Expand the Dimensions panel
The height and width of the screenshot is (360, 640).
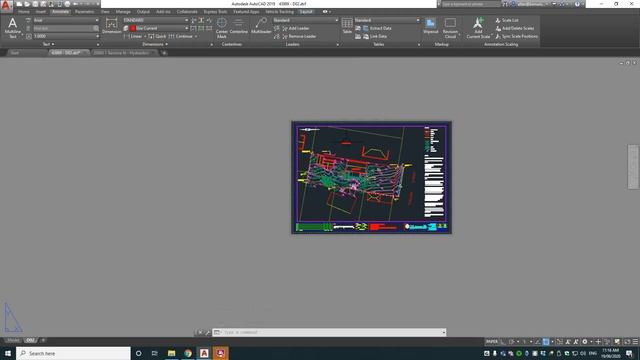click(x=155, y=44)
